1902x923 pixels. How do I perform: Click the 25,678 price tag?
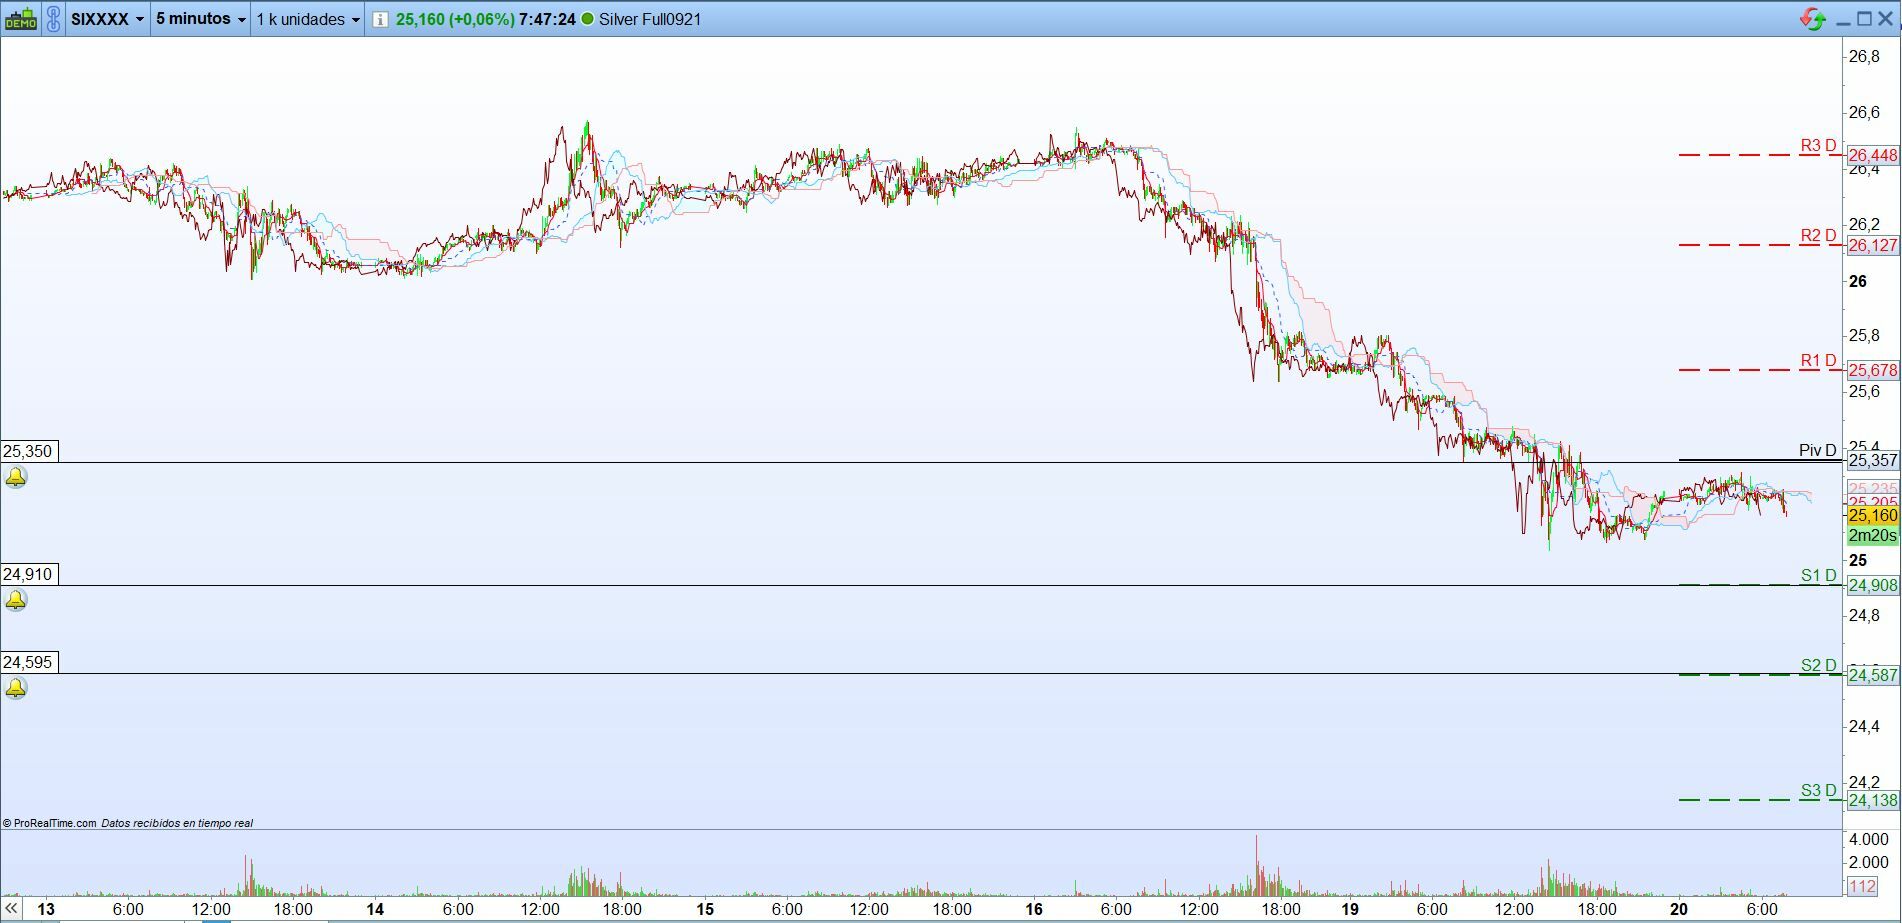1873,371
